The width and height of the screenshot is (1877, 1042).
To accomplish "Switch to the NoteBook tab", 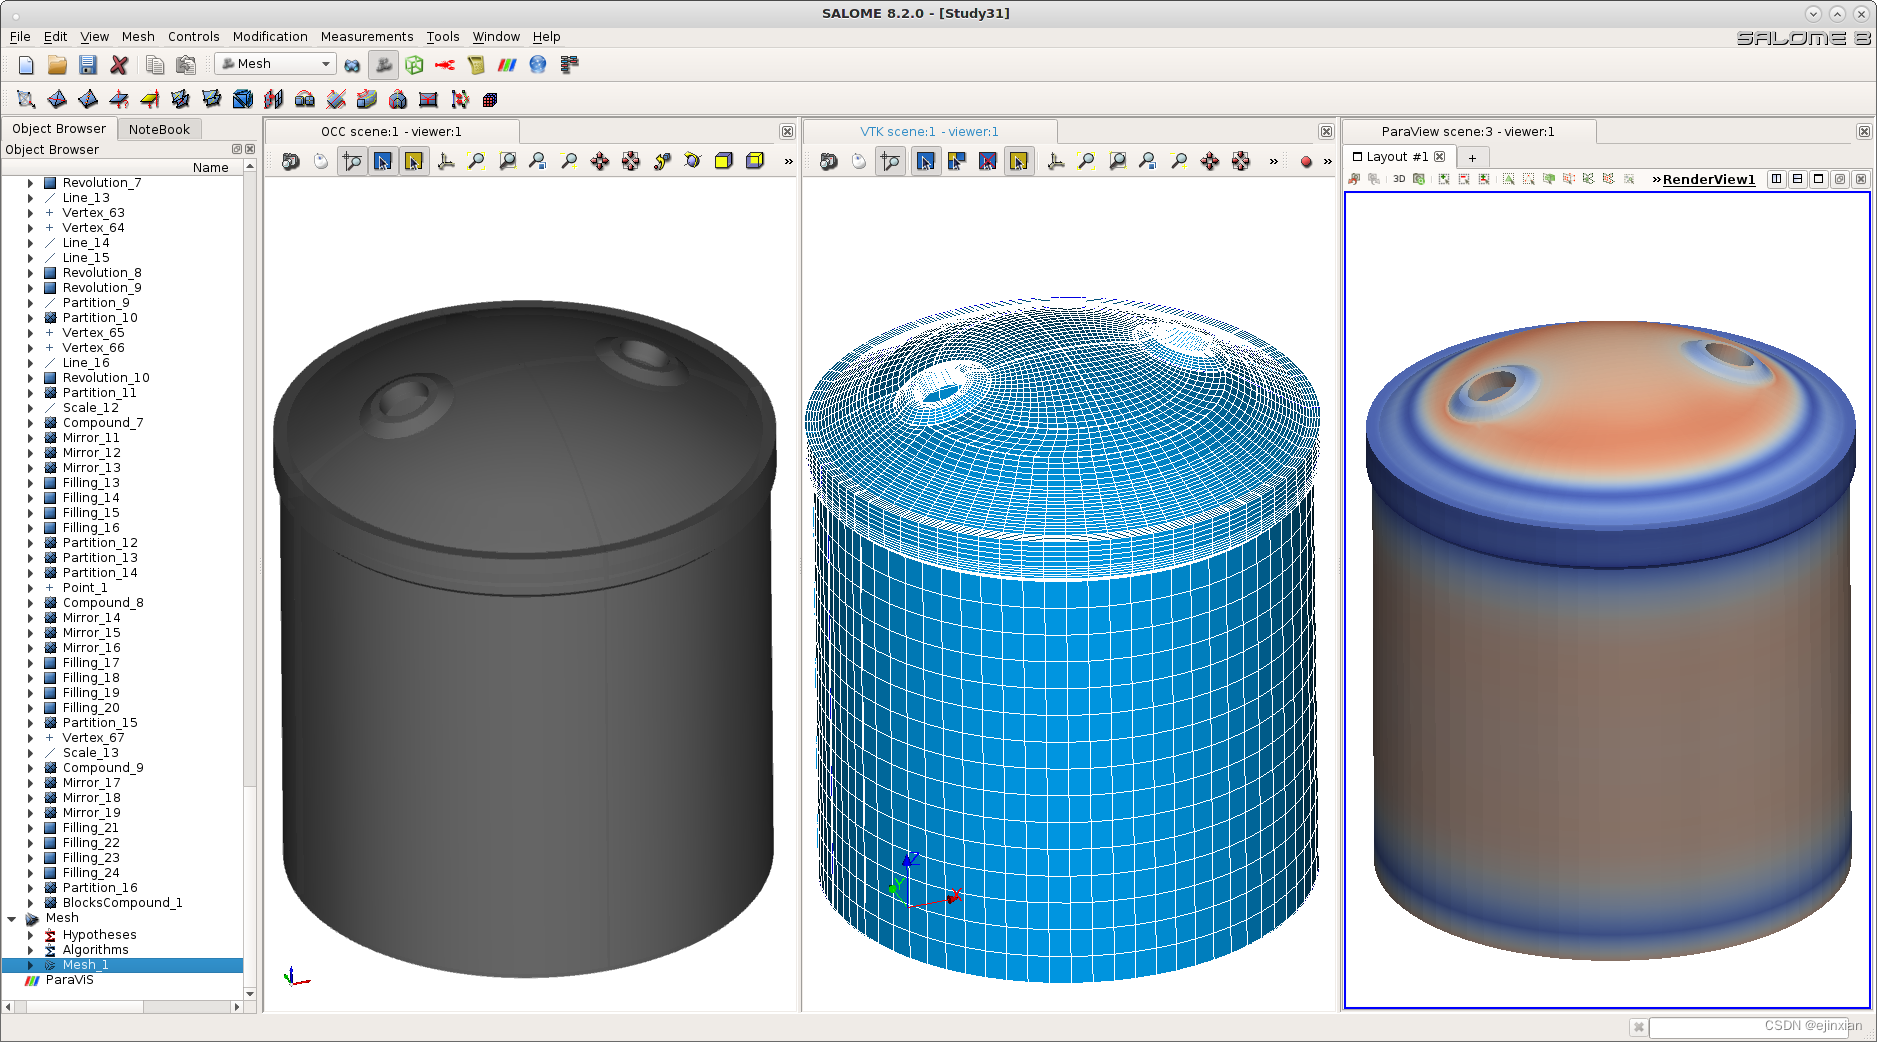I will (x=159, y=129).
